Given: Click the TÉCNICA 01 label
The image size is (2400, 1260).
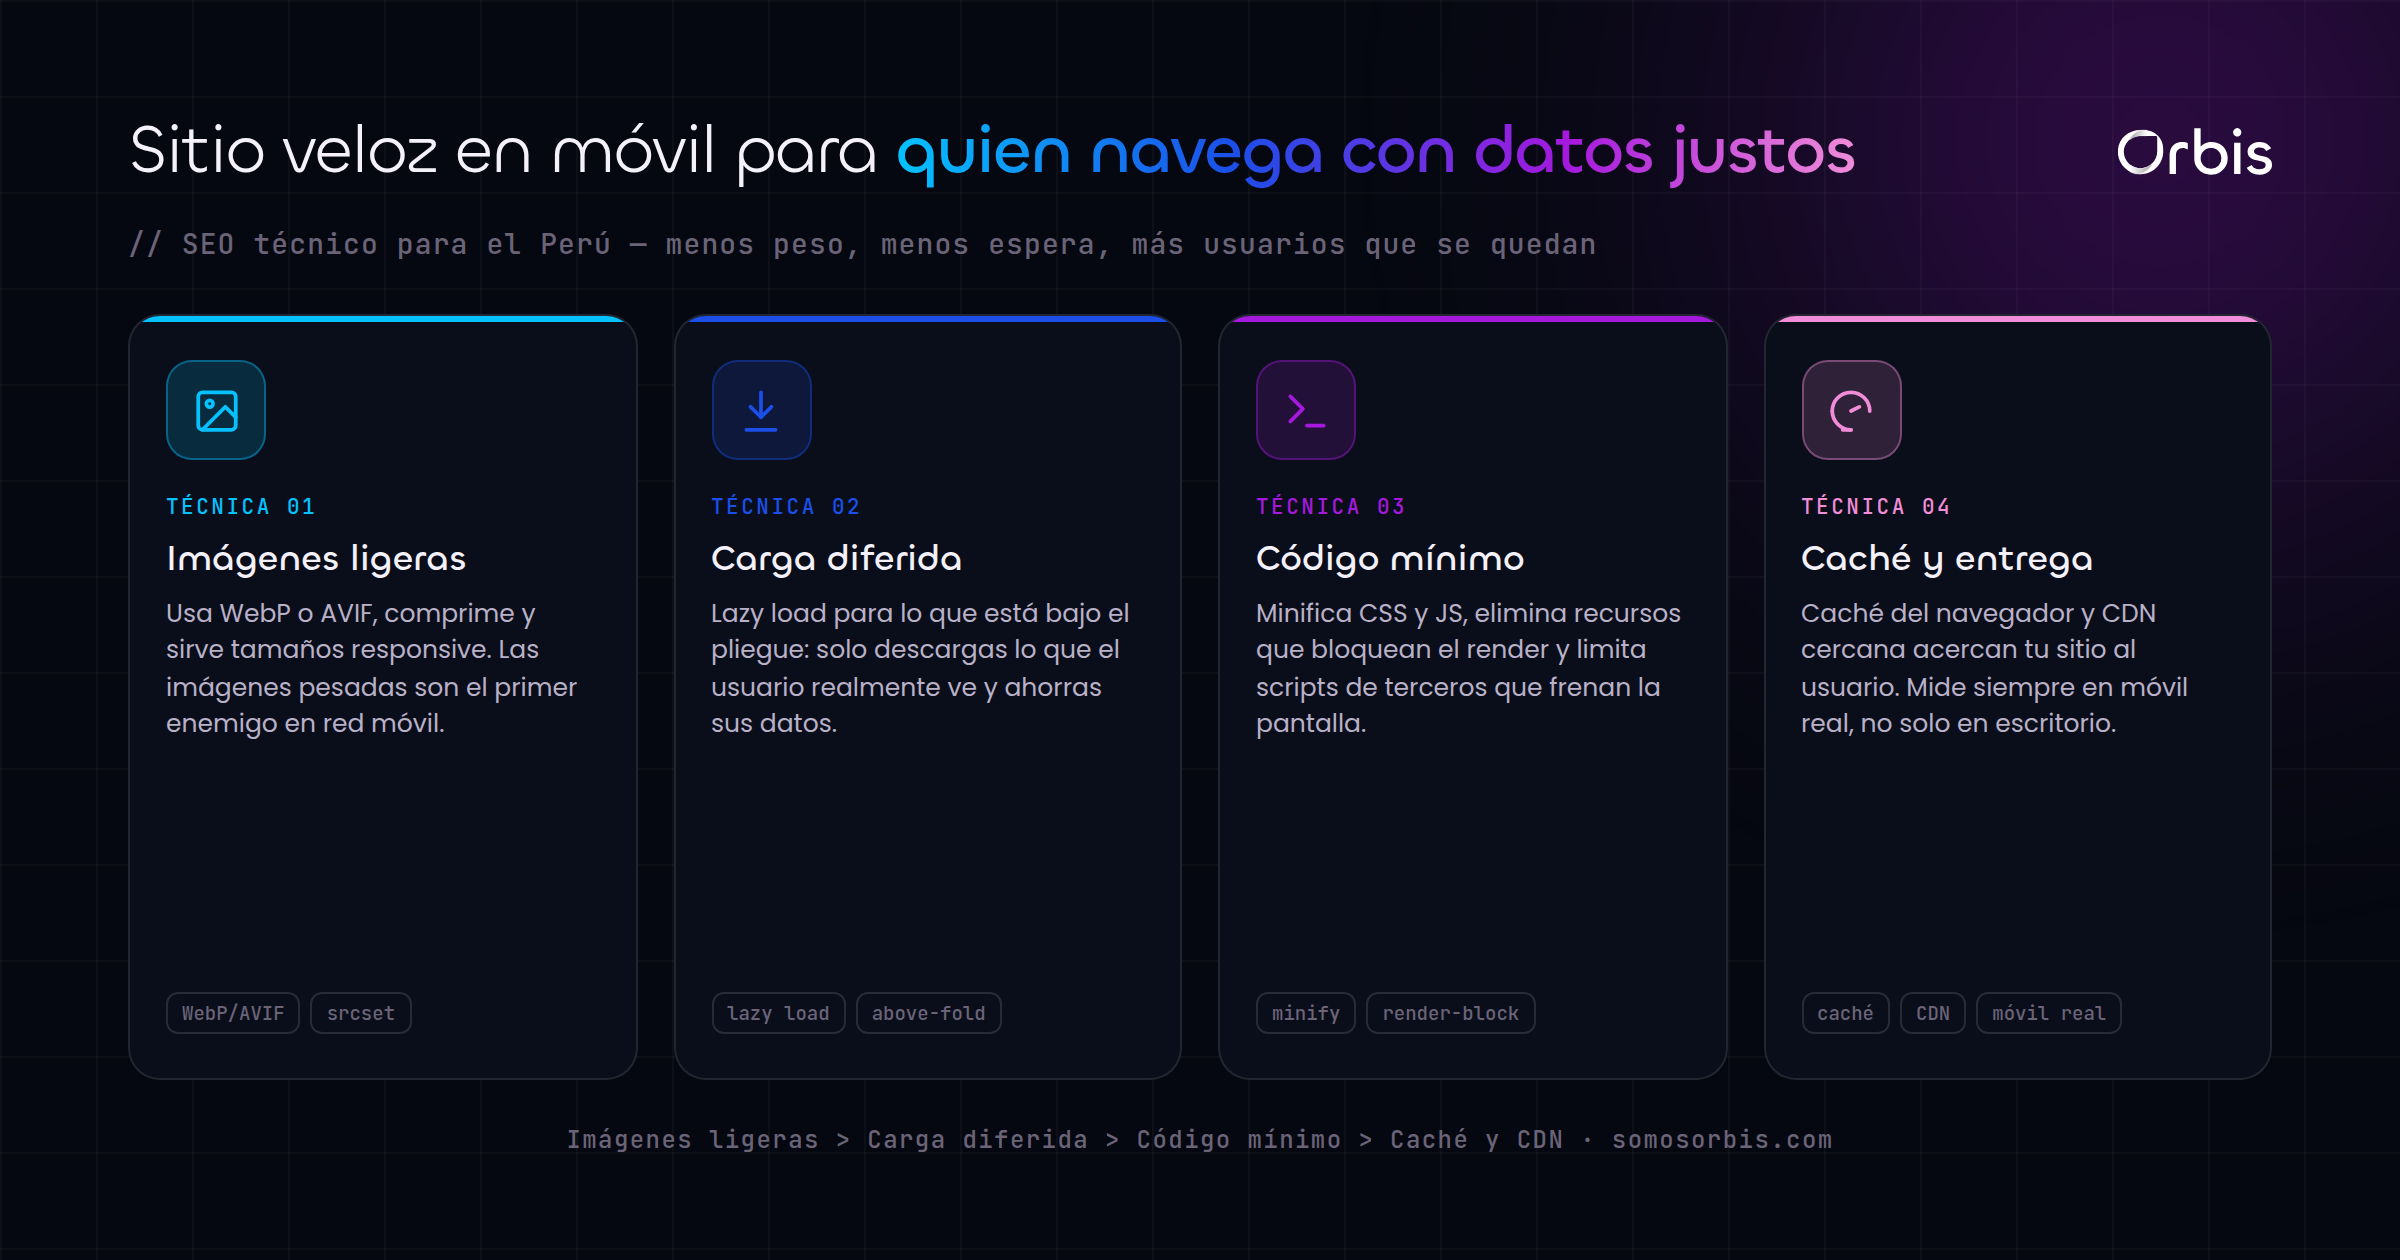Looking at the screenshot, I should click(x=241, y=507).
